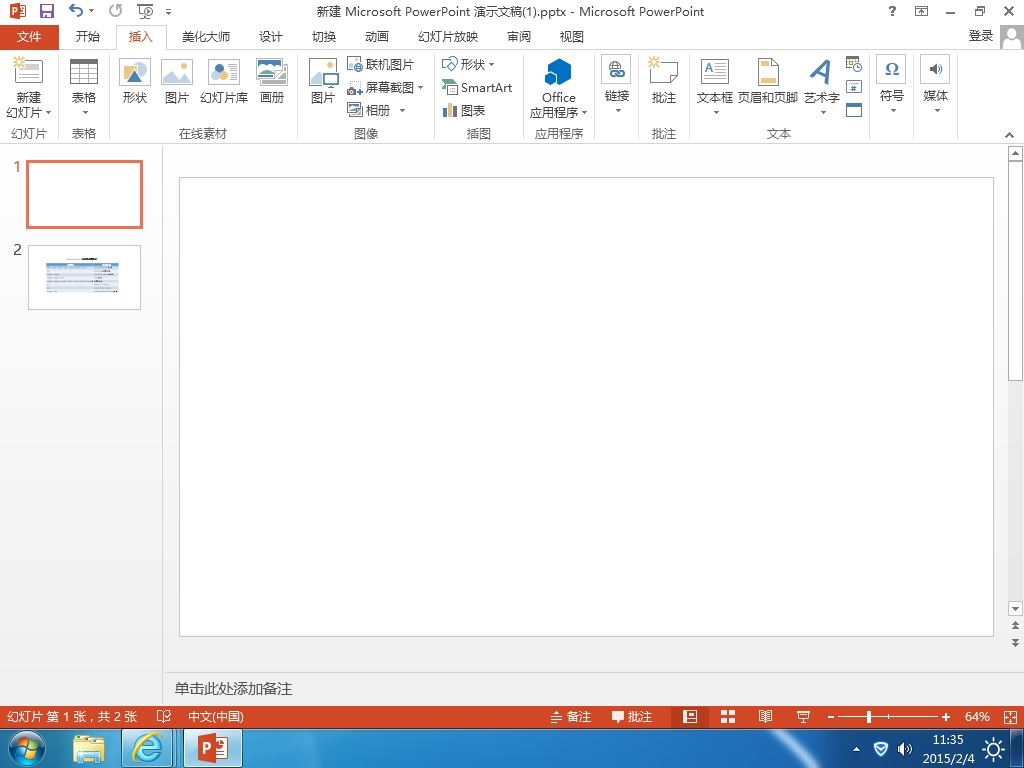Insert date and time icon
The height and width of the screenshot is (768, 1024).
[854, 63]
